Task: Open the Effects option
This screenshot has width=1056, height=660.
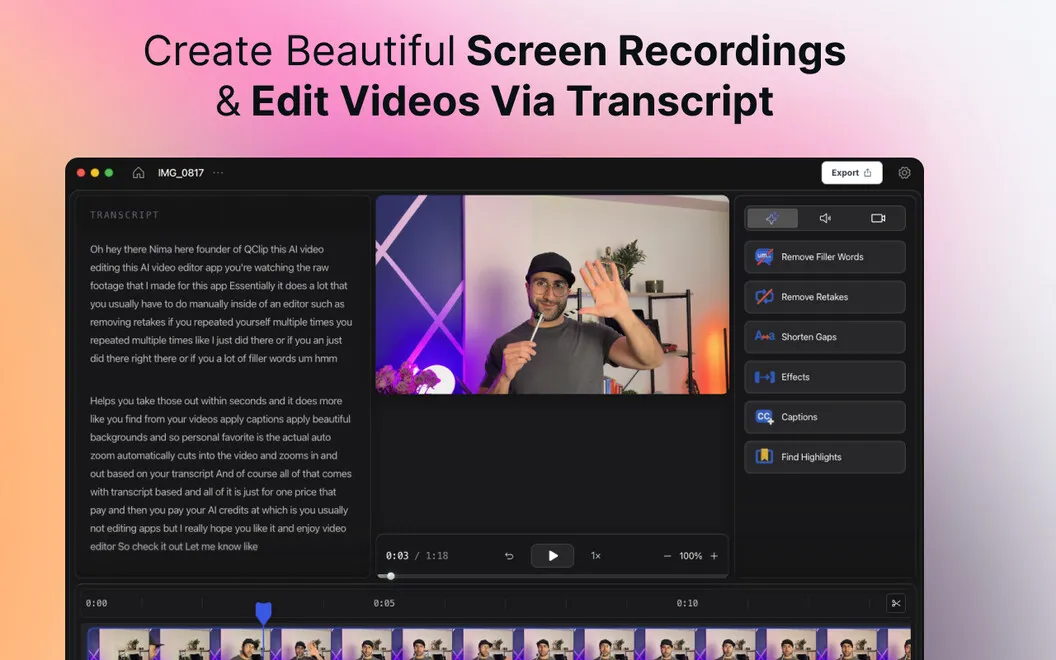Action: pyautogui.click(x=824, y=377)
